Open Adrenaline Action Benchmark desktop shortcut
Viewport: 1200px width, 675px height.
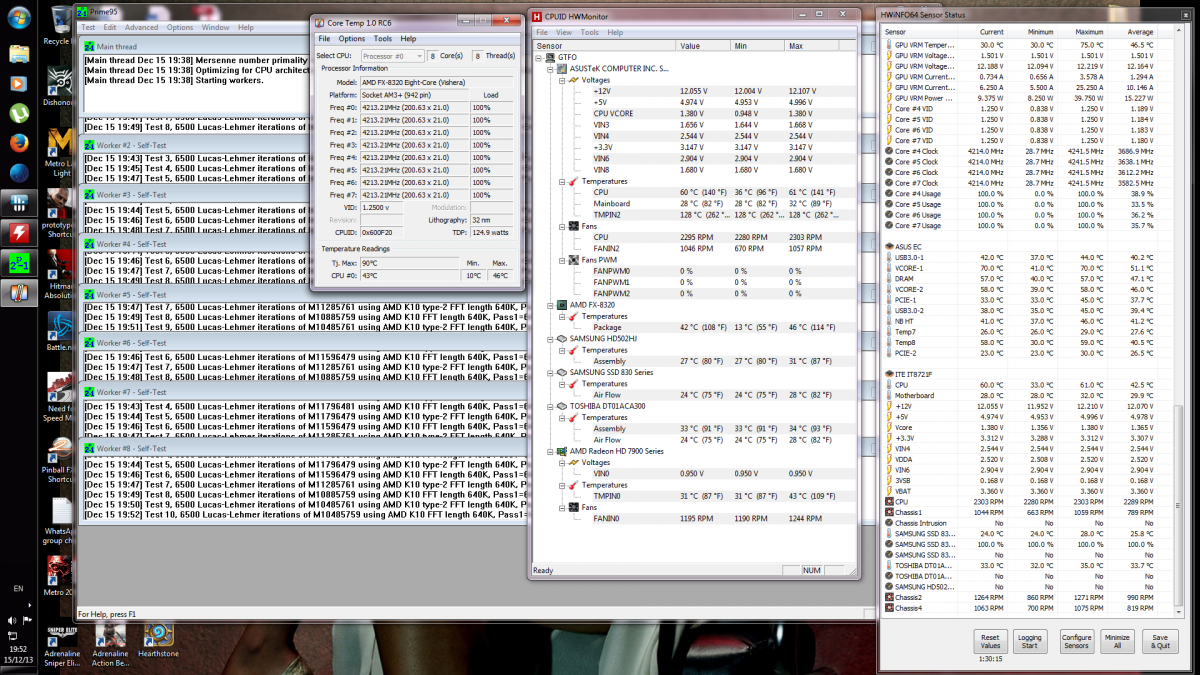[x=110, y=646]
